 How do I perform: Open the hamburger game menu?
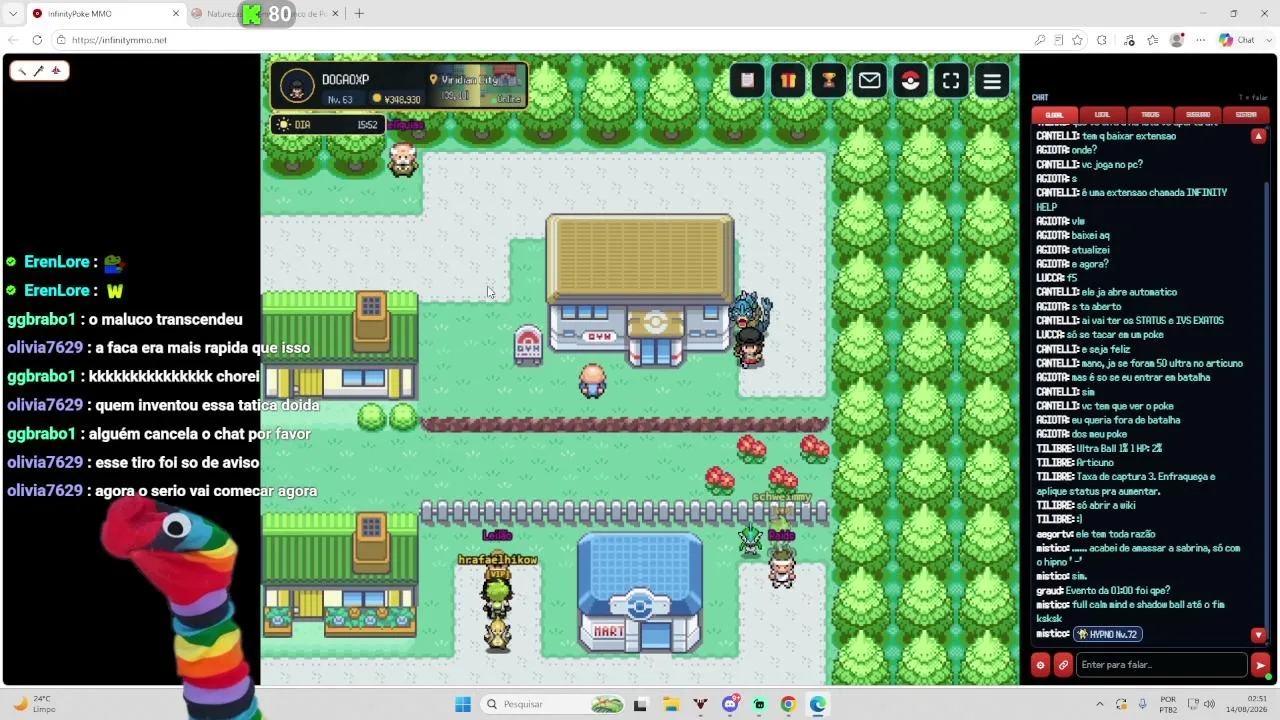click(x=992, y=81)
